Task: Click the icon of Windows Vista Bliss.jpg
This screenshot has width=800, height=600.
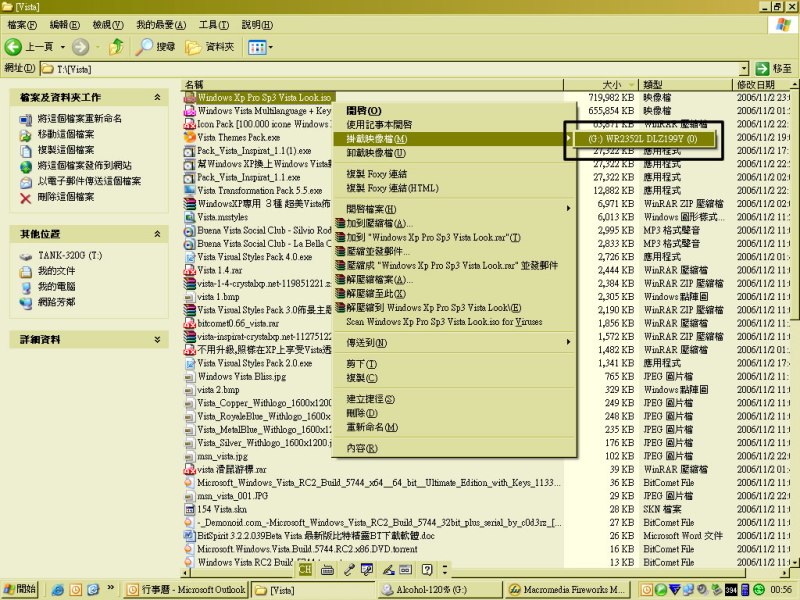Action: 190,377
